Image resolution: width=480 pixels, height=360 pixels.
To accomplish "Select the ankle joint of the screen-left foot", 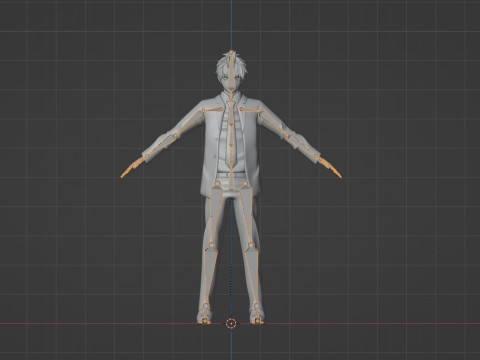I will [206, 305].
